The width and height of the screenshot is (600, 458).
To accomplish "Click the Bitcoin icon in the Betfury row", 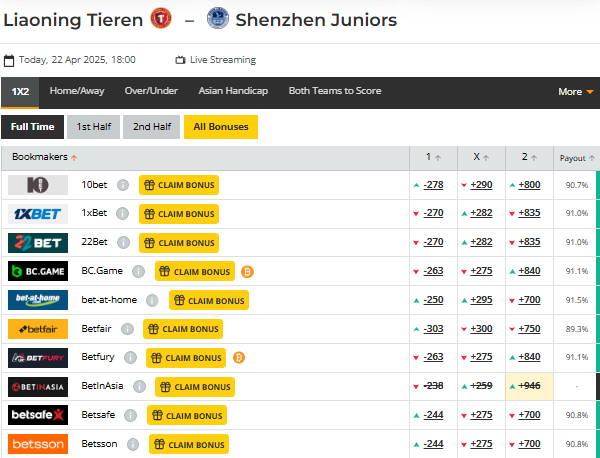I will [x=239, y=358].
